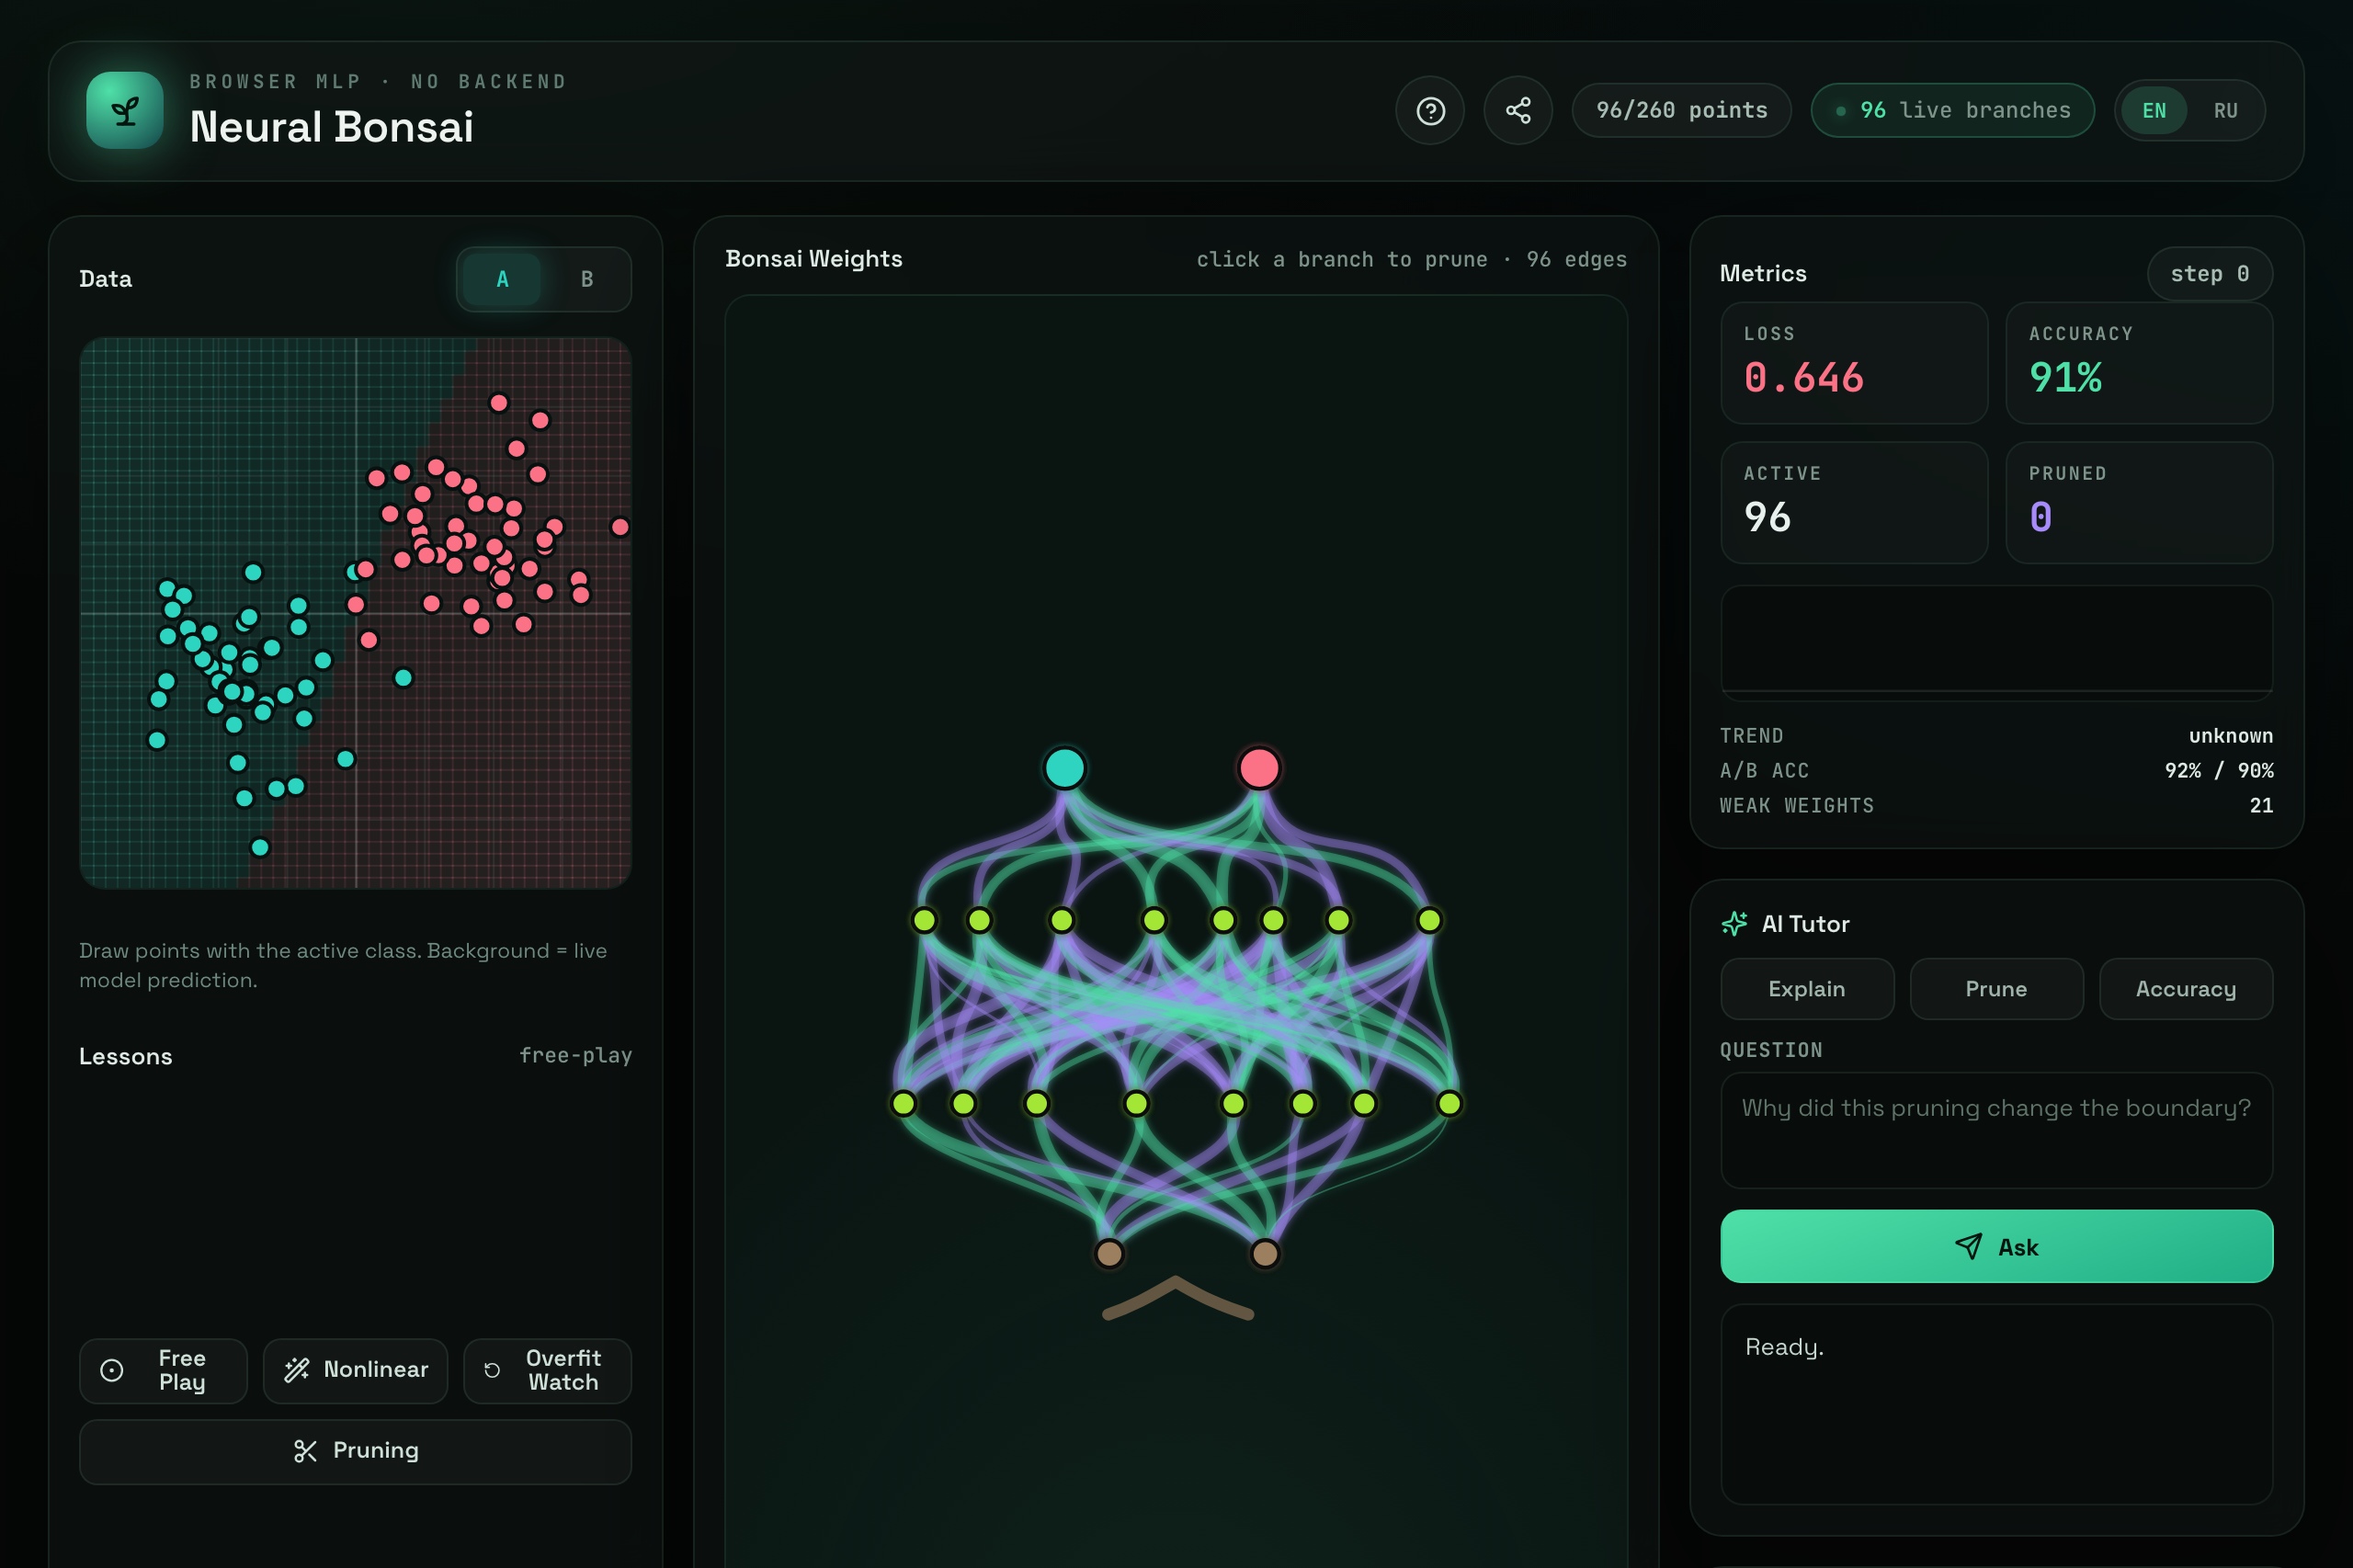The image size is (2353, 1568).
Task: Click the share icon in header
Action: (x=1518, y=110)
